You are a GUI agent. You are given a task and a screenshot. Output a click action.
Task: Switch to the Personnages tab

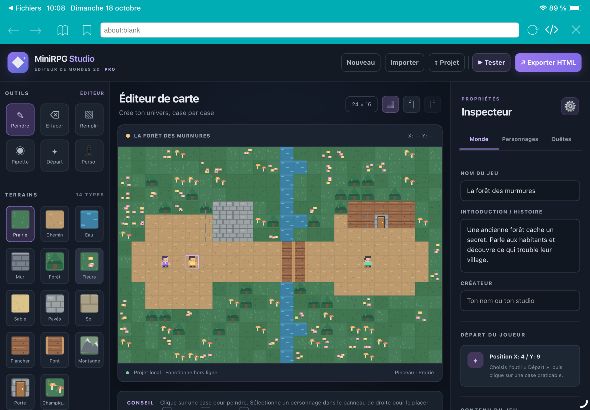(520, 139)
